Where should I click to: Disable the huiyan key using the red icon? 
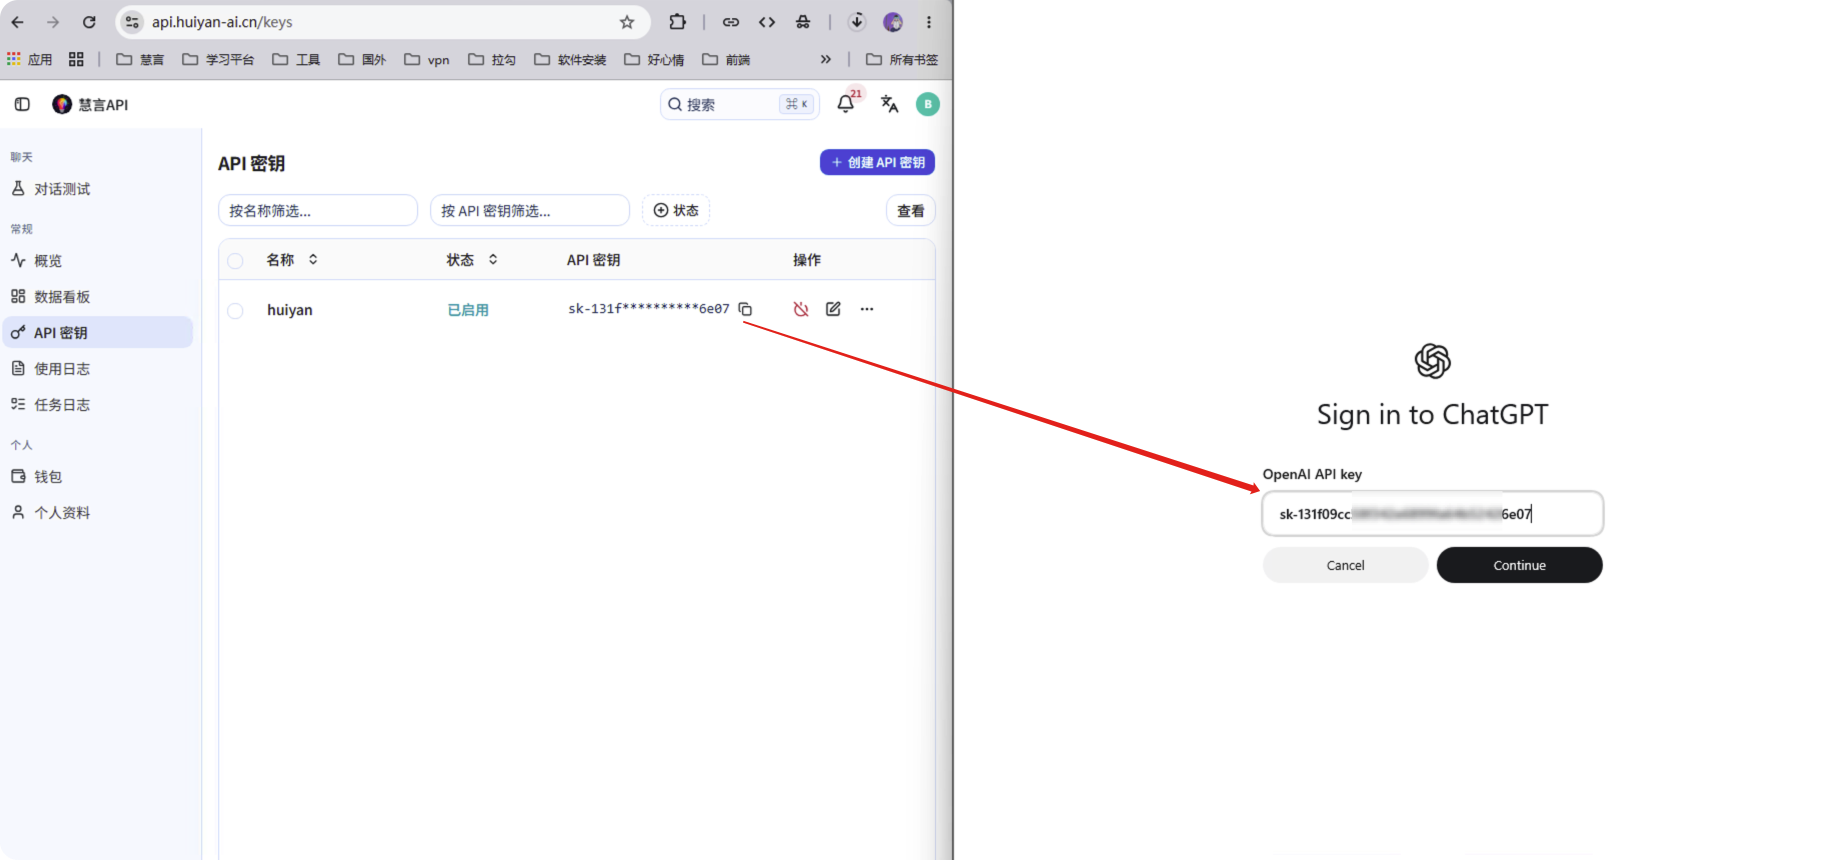click(x=801, y=309)
